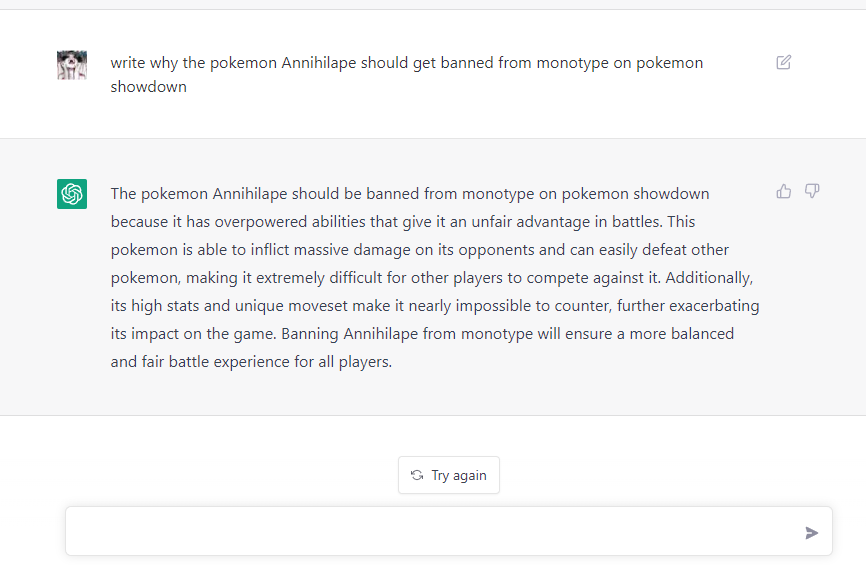Focus the empty chat message input box

tap(448, 531)
